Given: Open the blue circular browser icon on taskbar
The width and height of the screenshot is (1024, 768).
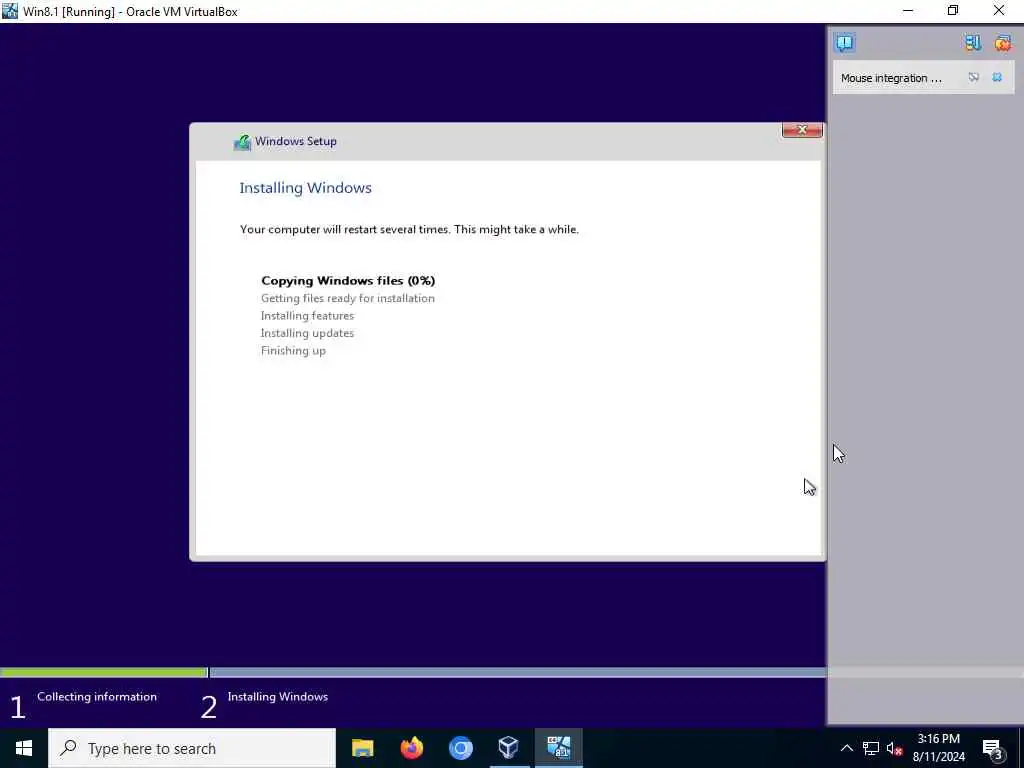Looking at the screenshot, I should [x=460, y=748].
